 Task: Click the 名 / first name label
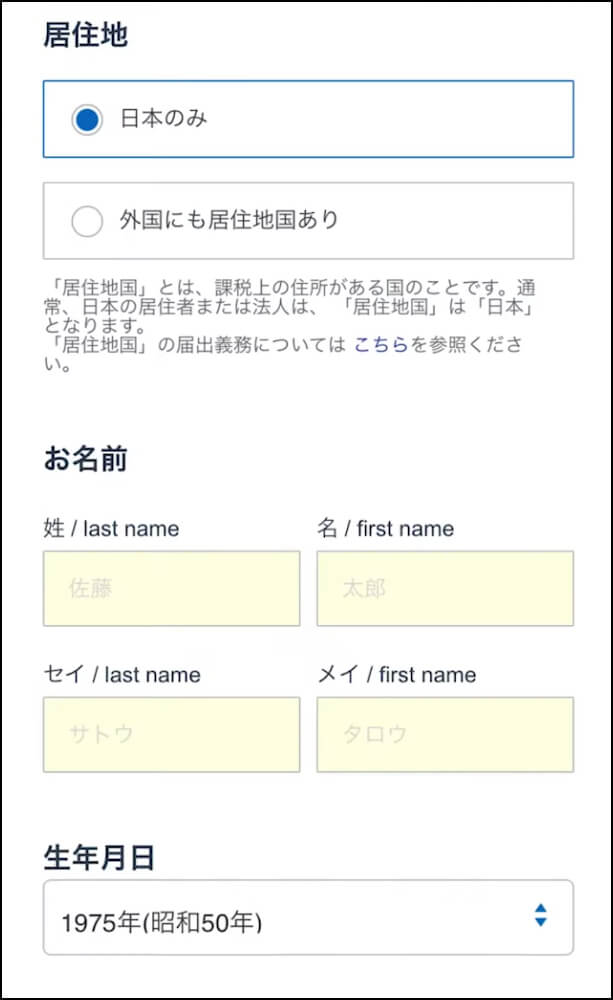[385, 529]
